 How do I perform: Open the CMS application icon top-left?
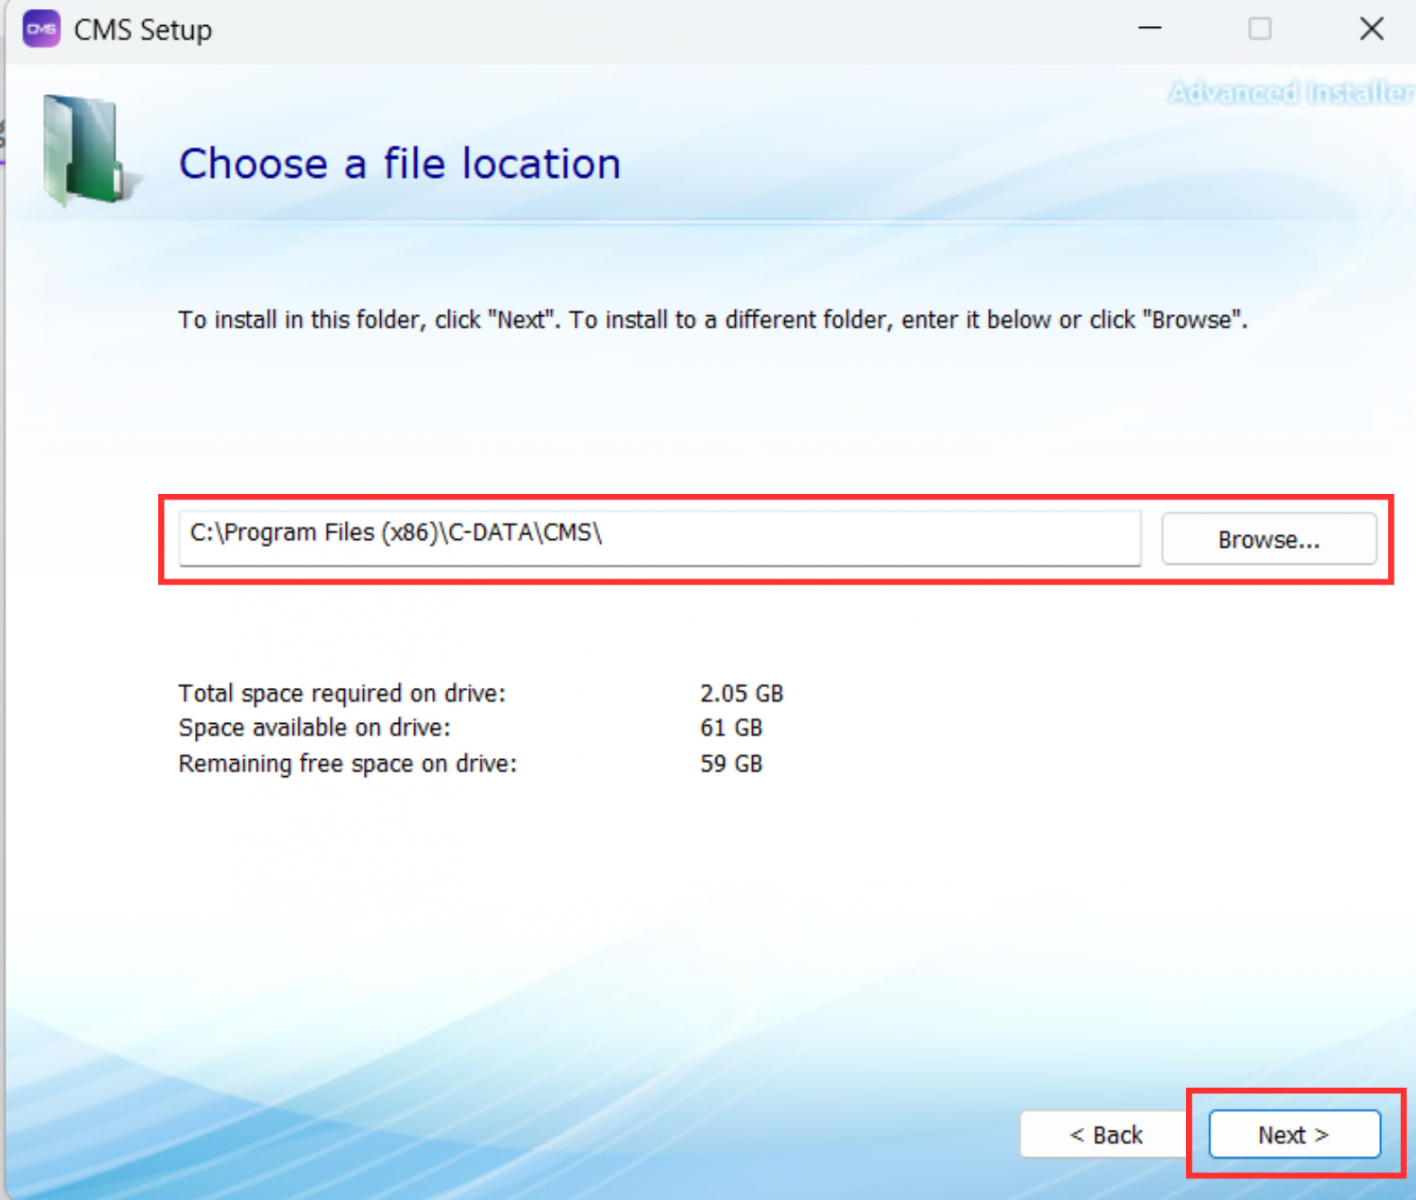click(41, 29)
